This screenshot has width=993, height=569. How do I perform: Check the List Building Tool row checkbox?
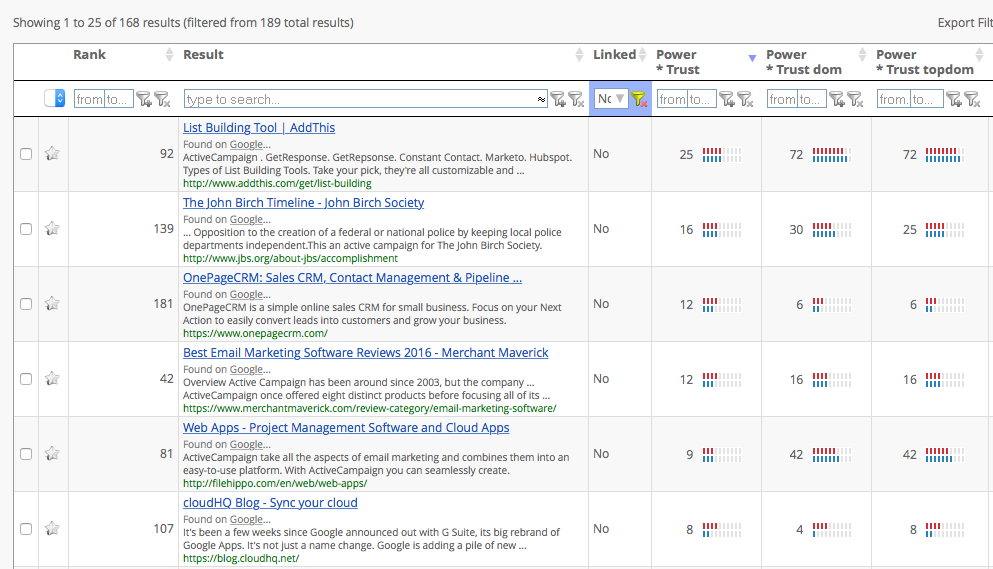tap(26, 154)
